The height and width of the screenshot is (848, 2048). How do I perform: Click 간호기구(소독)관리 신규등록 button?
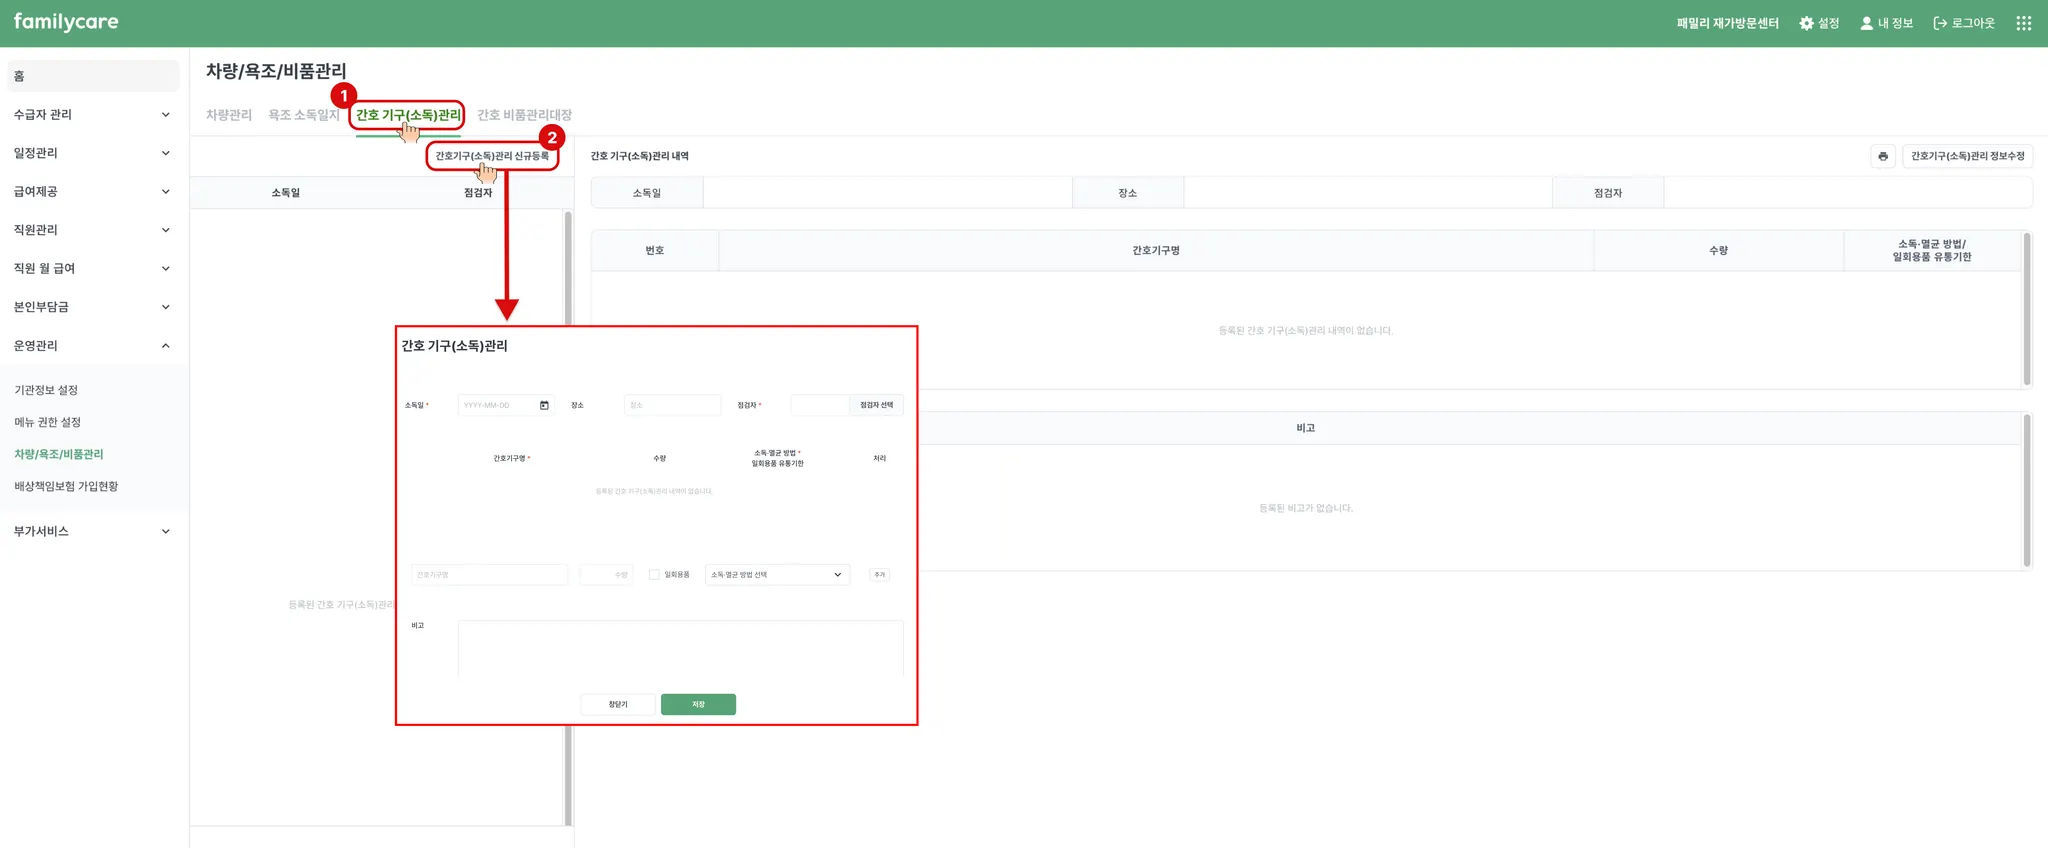coord(492,156)
